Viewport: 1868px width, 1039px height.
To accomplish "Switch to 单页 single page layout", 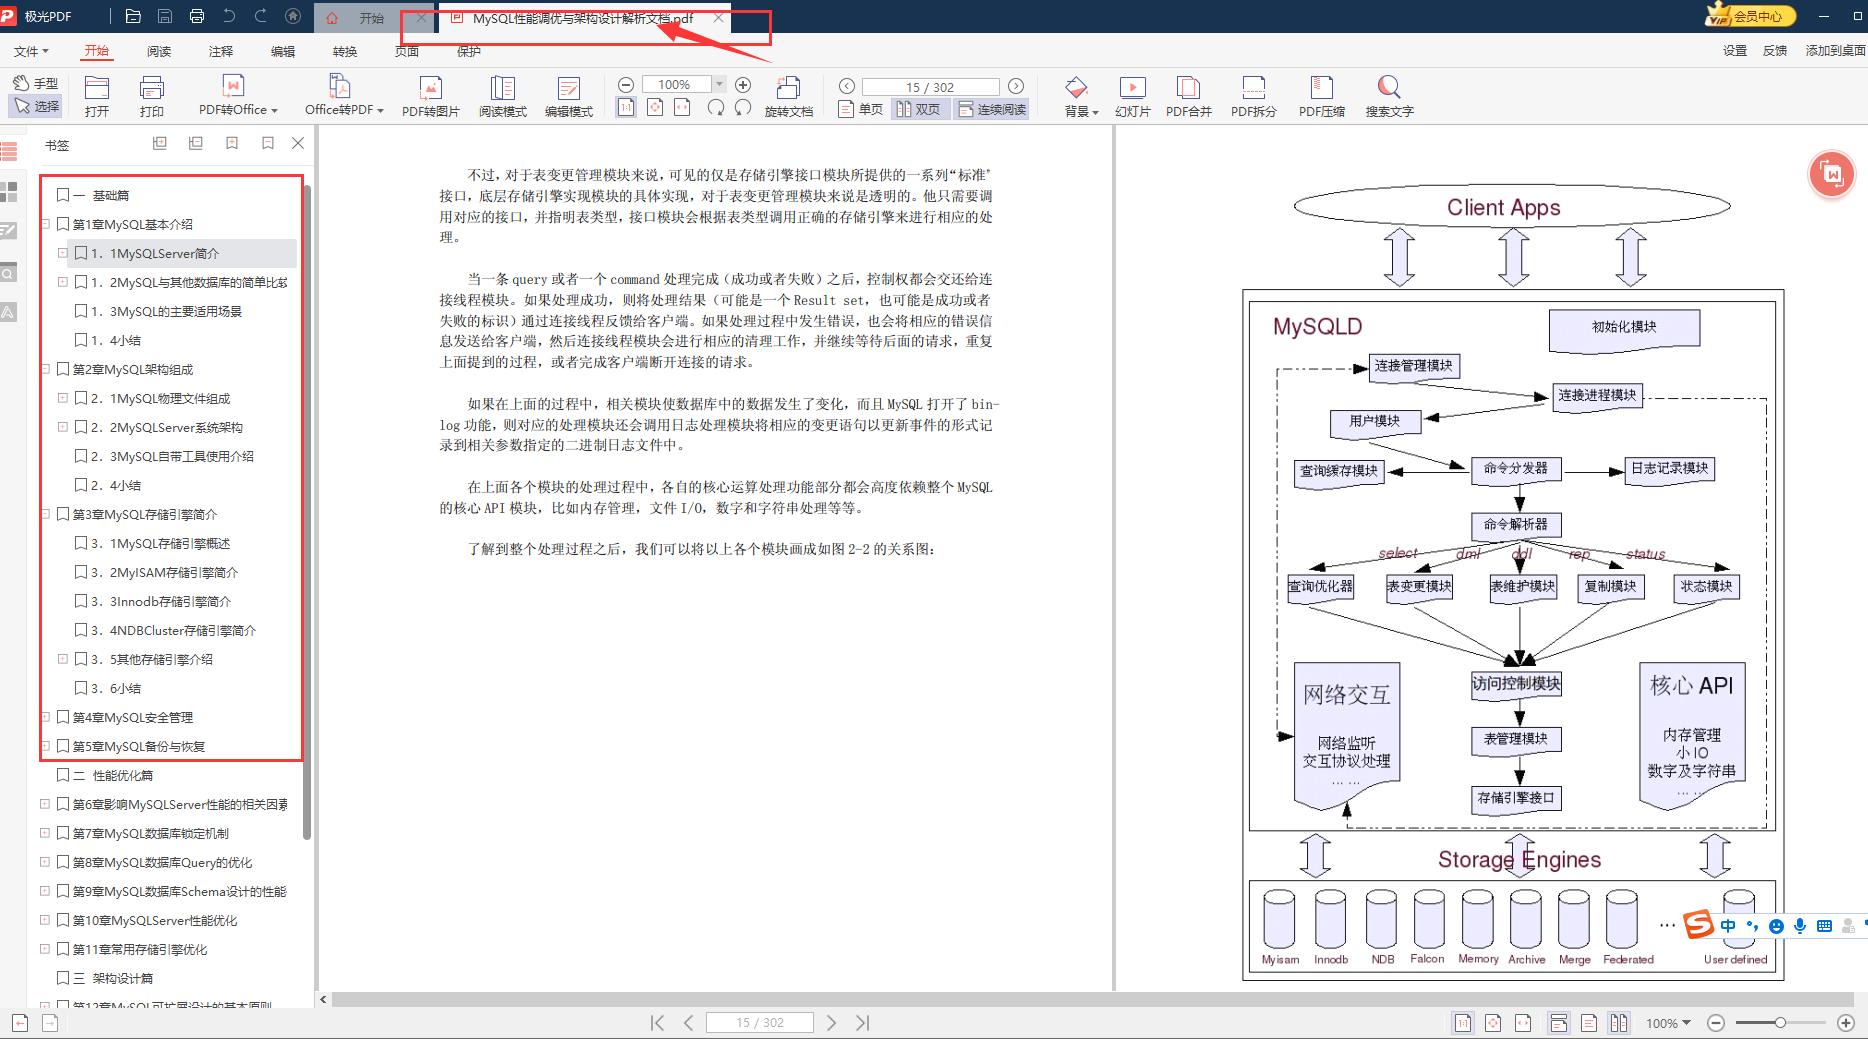I will 861,109.
